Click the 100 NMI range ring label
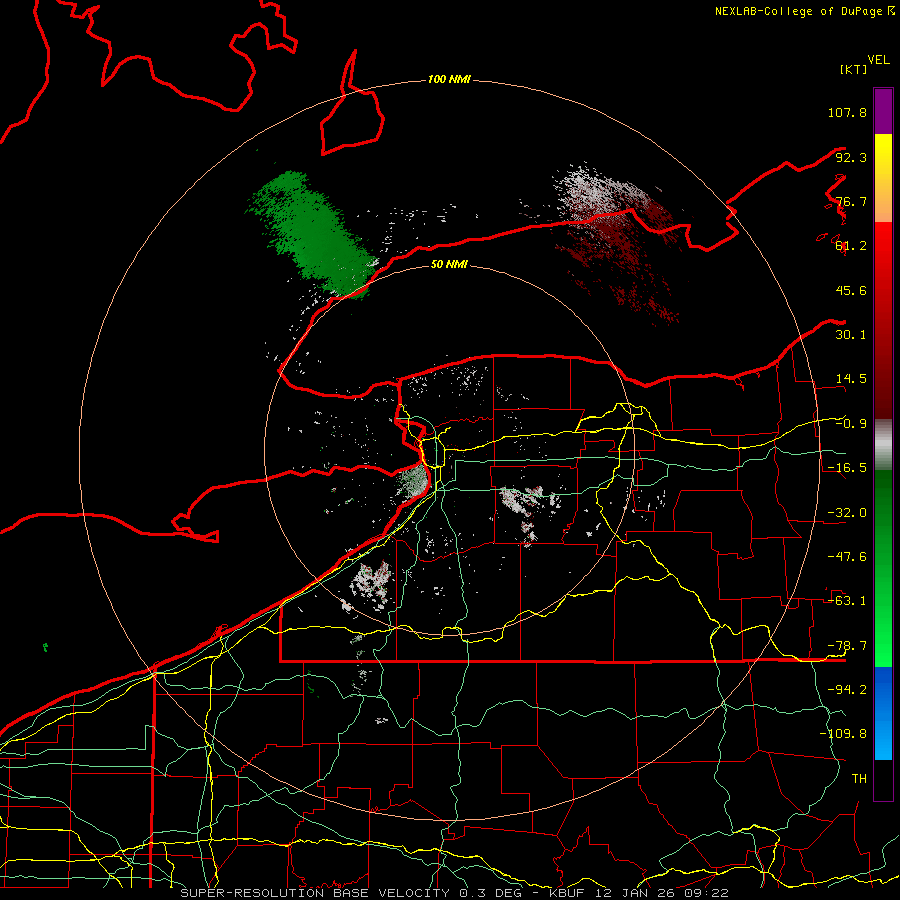This screenshot has width=900, height=900. (449, 79)
